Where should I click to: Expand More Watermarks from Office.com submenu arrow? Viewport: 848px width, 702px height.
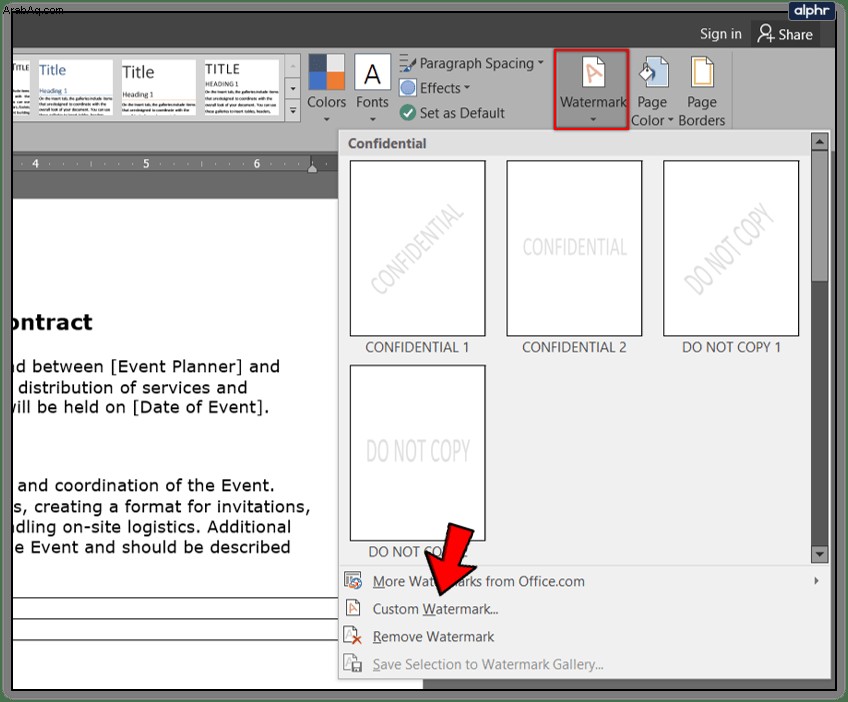point(816,581)
